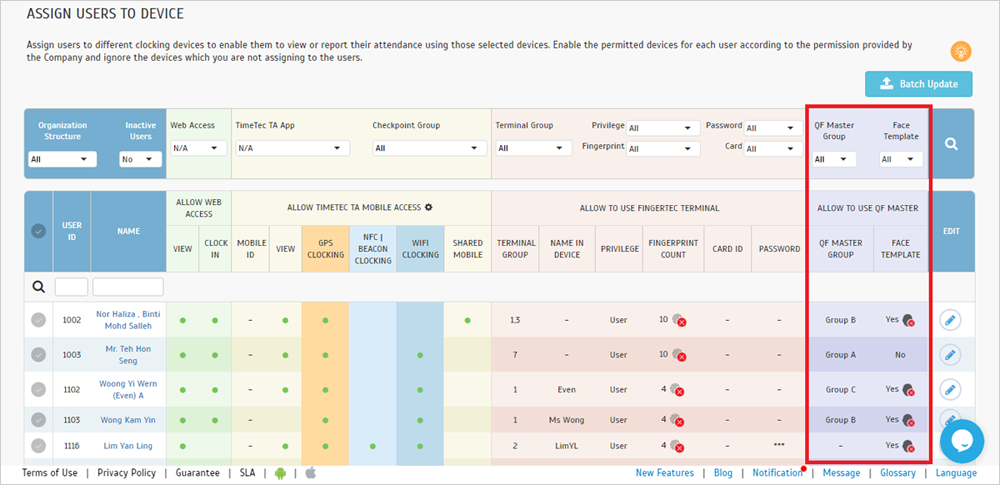Image resolution: width=1000 pixels, height=485 pixels.
Task: Open the Privacy Policy link
Action: tap(126, 473)
